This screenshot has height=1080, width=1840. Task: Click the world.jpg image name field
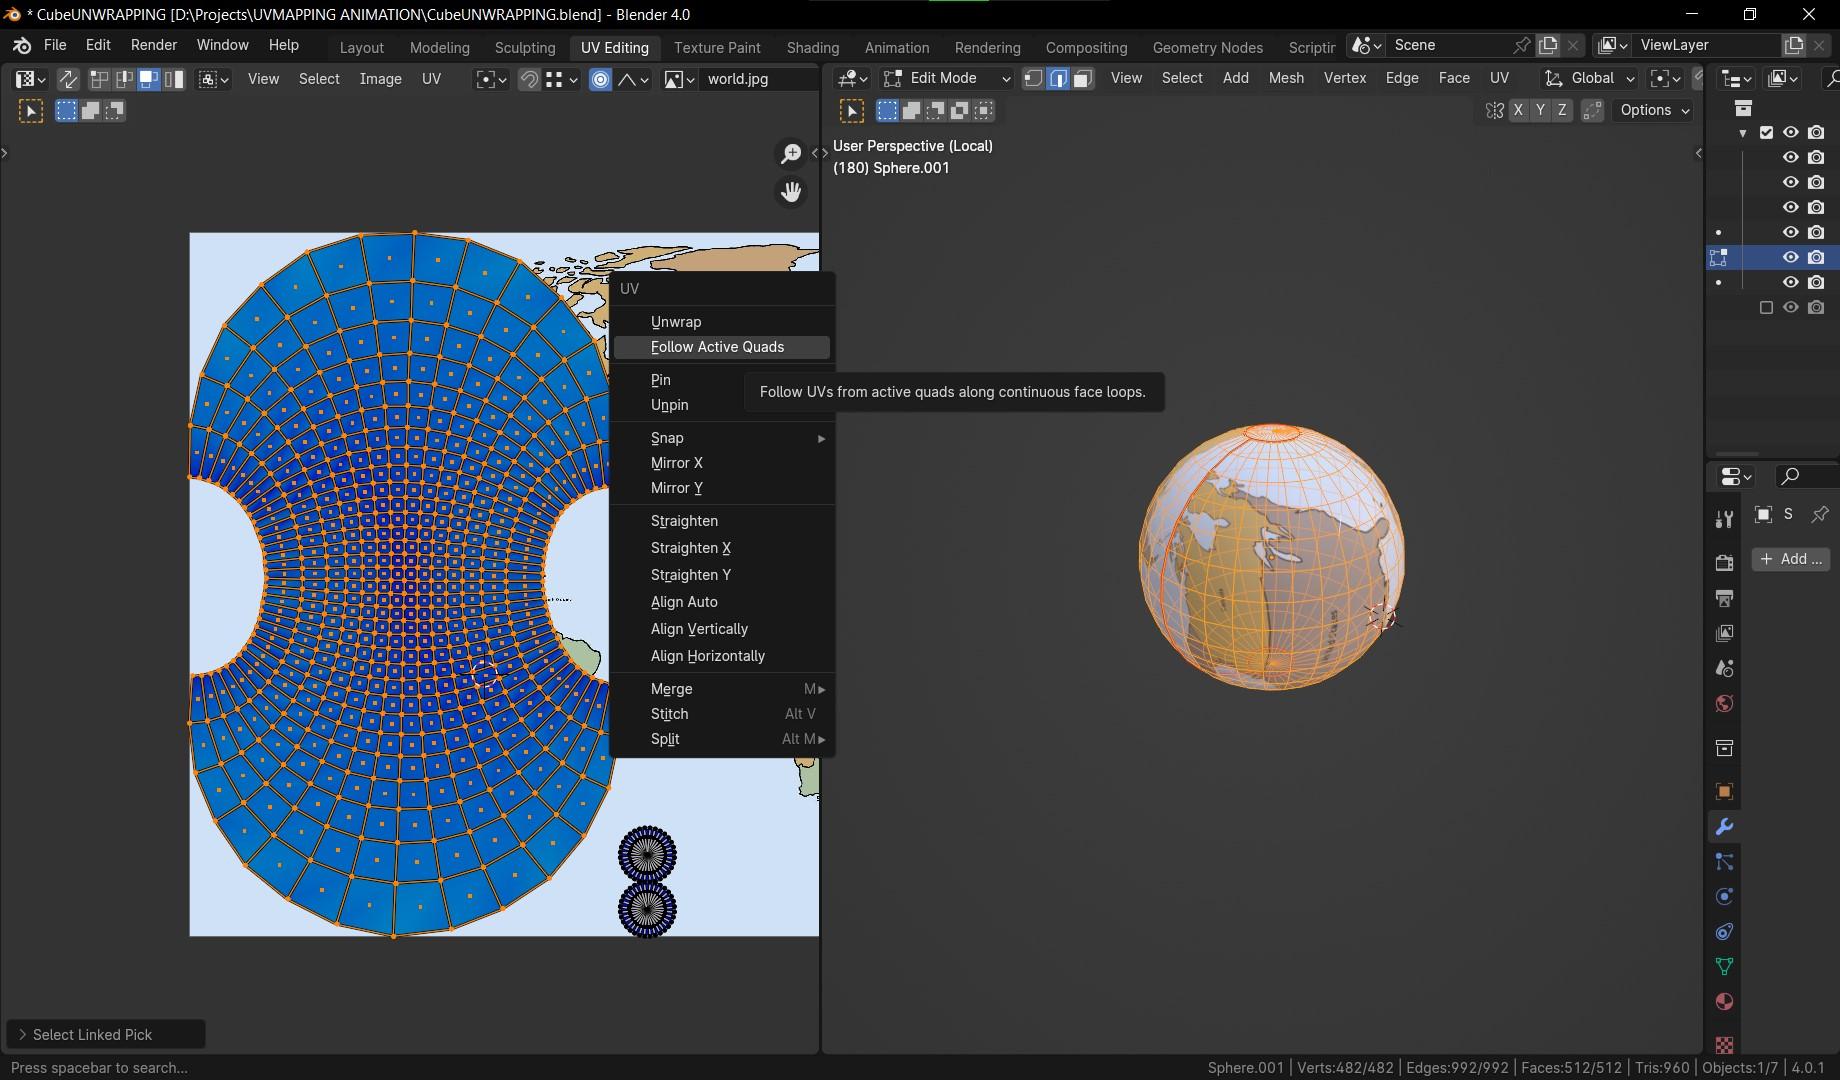click(755, 79)
